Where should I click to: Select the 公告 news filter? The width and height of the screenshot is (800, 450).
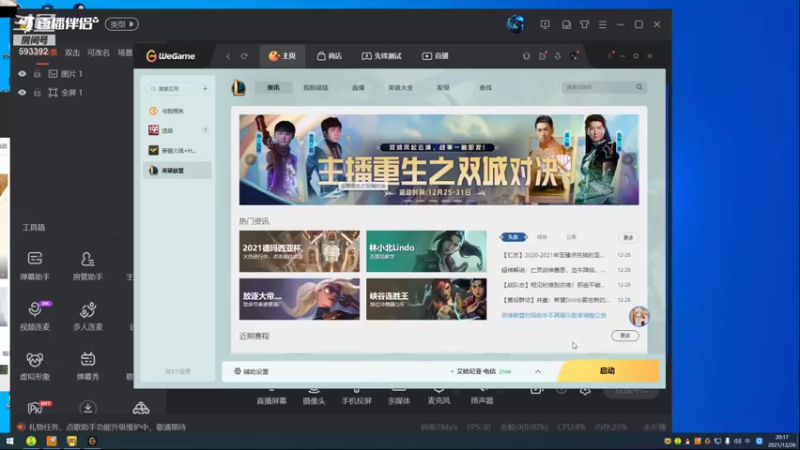pos(571,237)
